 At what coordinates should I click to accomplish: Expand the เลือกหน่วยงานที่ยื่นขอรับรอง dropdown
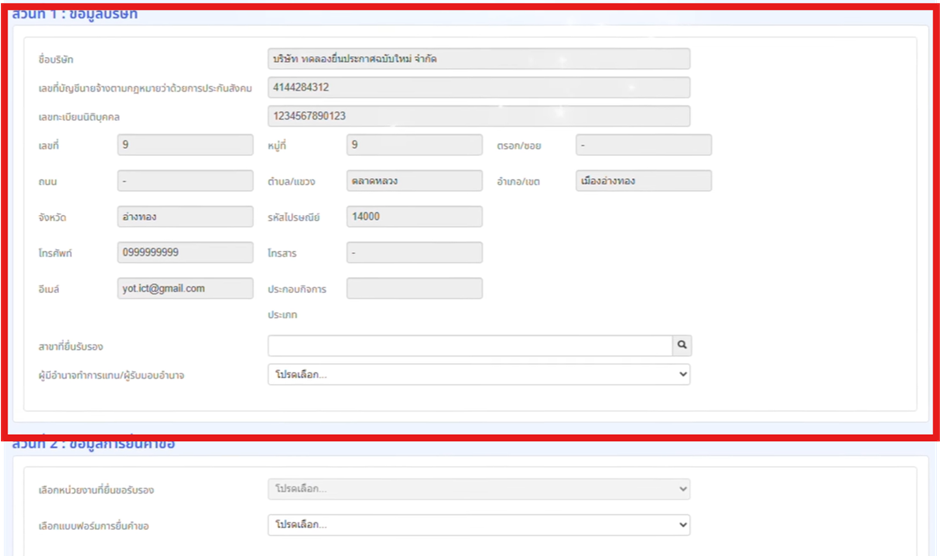[x=479, y=489]
